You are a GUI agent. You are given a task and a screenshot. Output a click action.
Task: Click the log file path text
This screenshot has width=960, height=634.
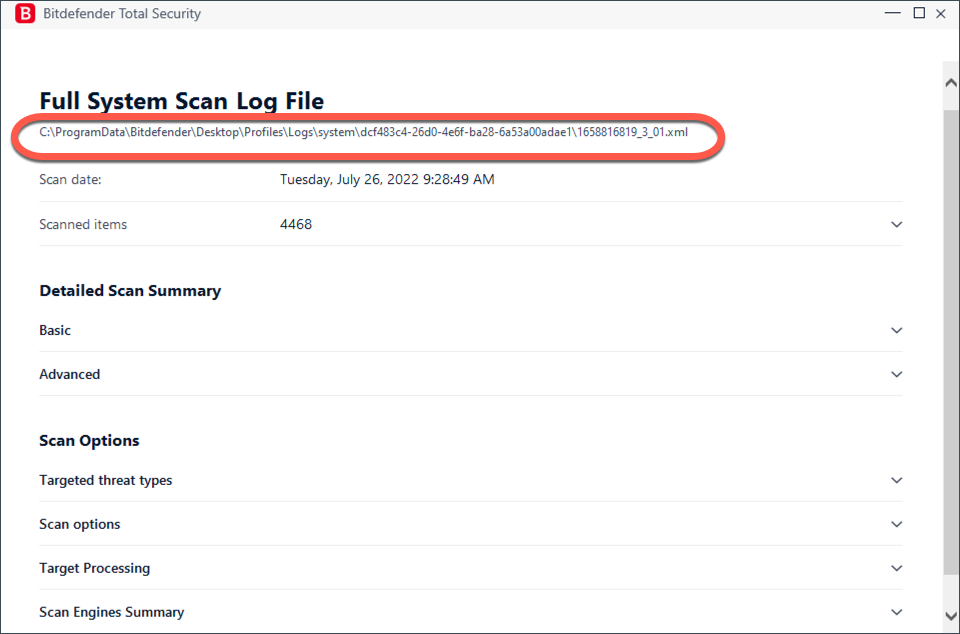(x=364, y=132)
